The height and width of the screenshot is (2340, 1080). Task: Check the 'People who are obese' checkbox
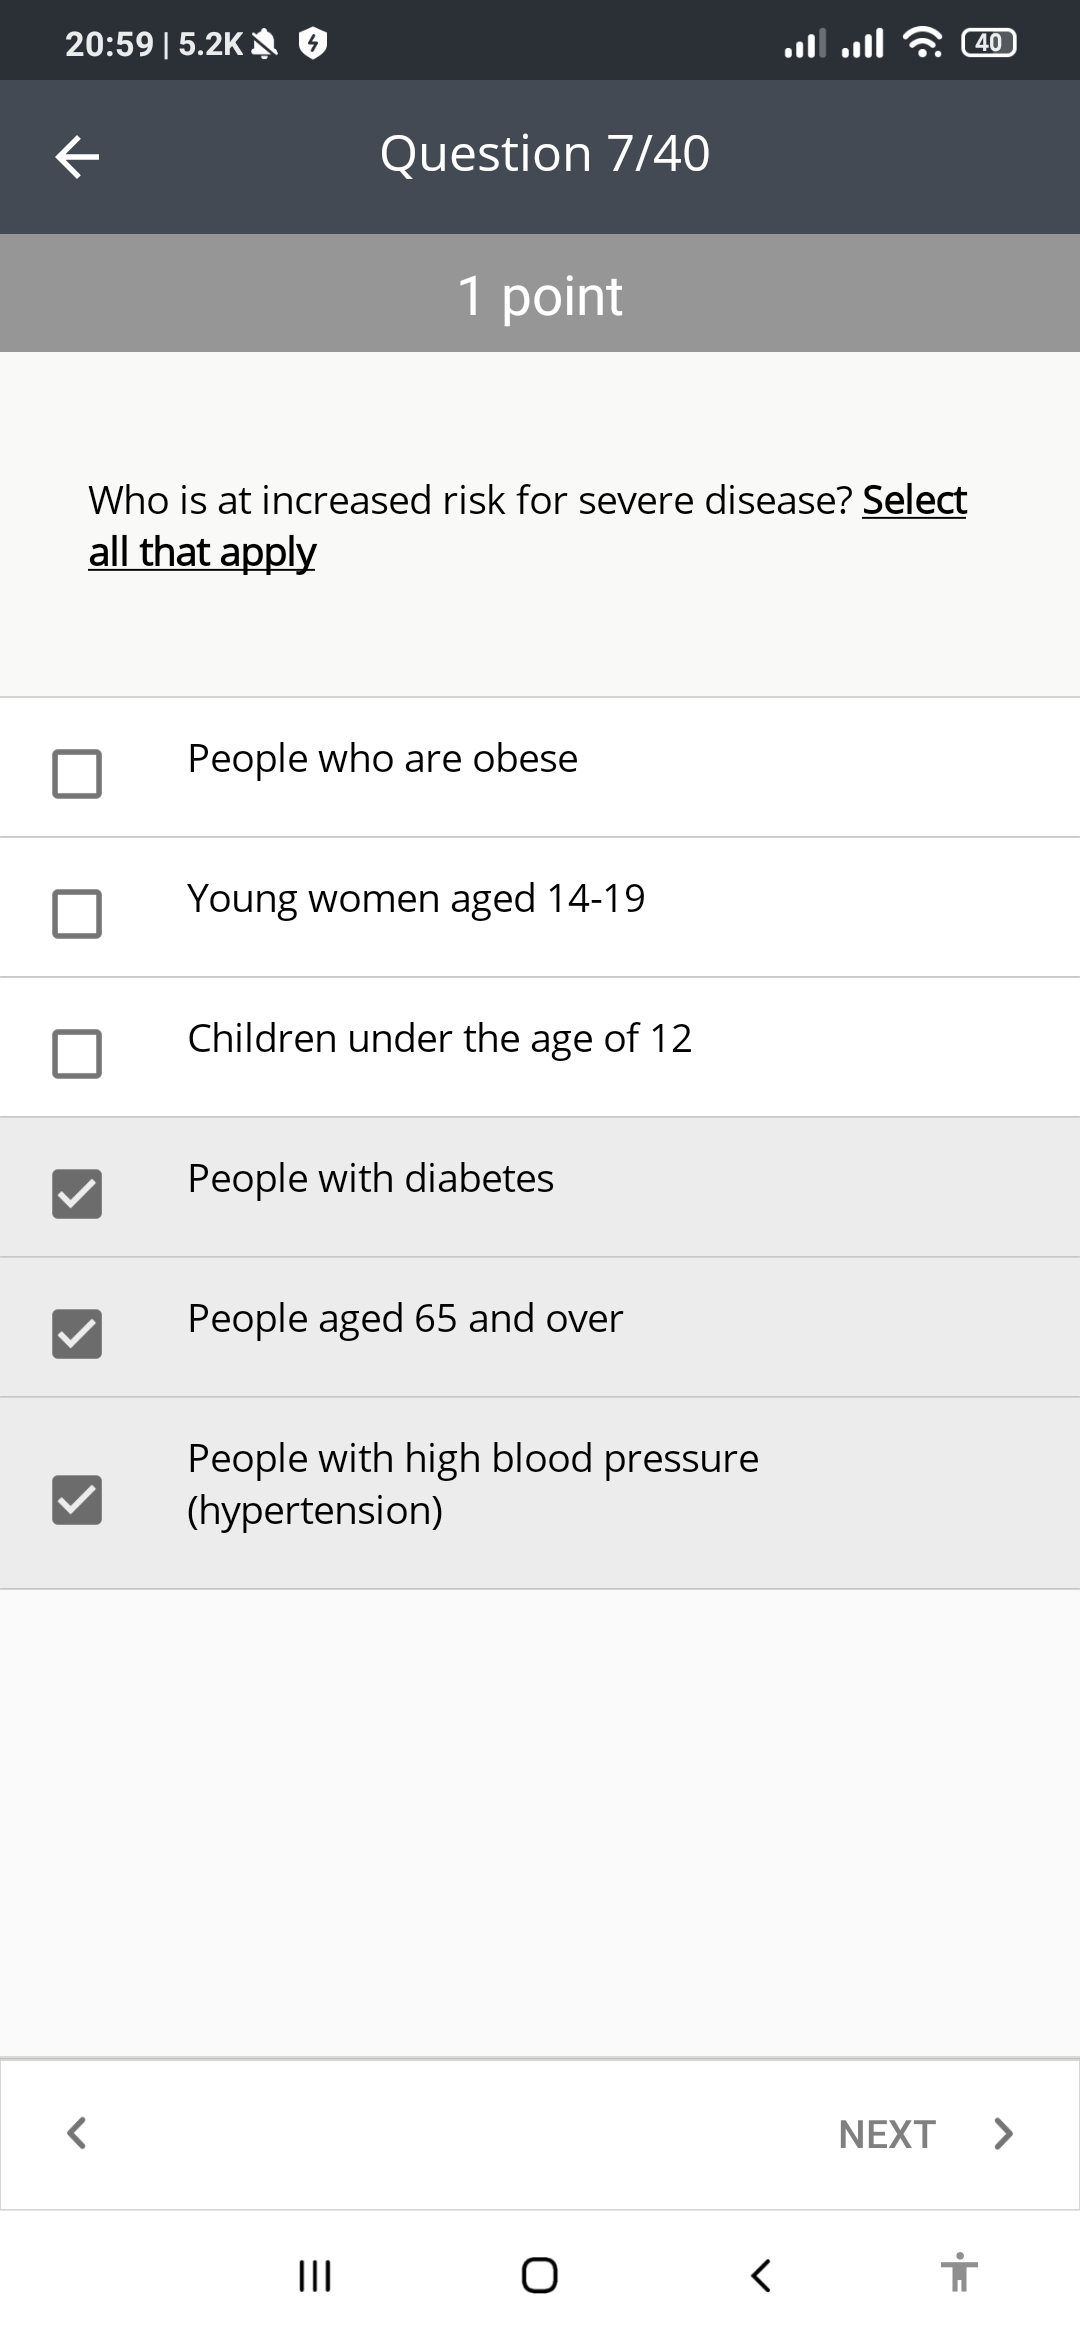tap(77, 773)
